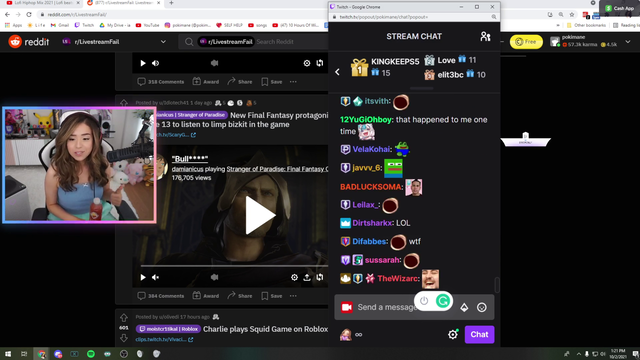The width and height of the screenshot is (640, 360).
Task: Click username BADLUCKSOMA in chat
Action: click(371, 187)
